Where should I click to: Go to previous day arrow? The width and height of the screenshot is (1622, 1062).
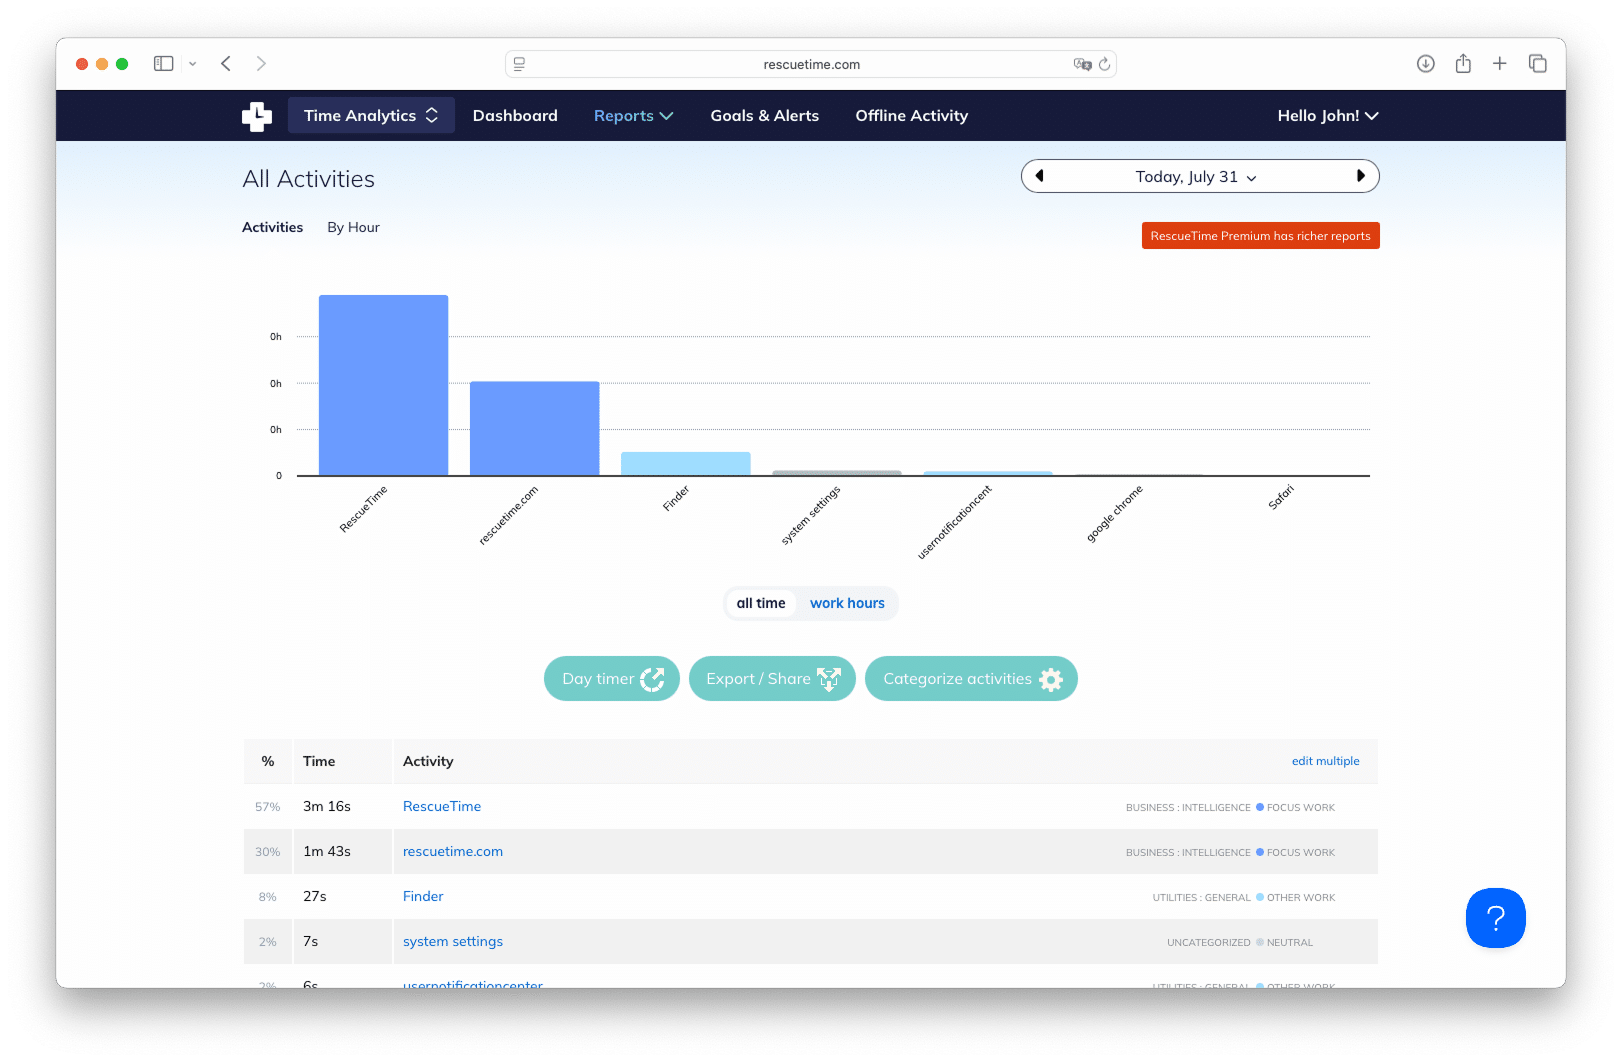pyautogui.click(x=1040, y=176)
